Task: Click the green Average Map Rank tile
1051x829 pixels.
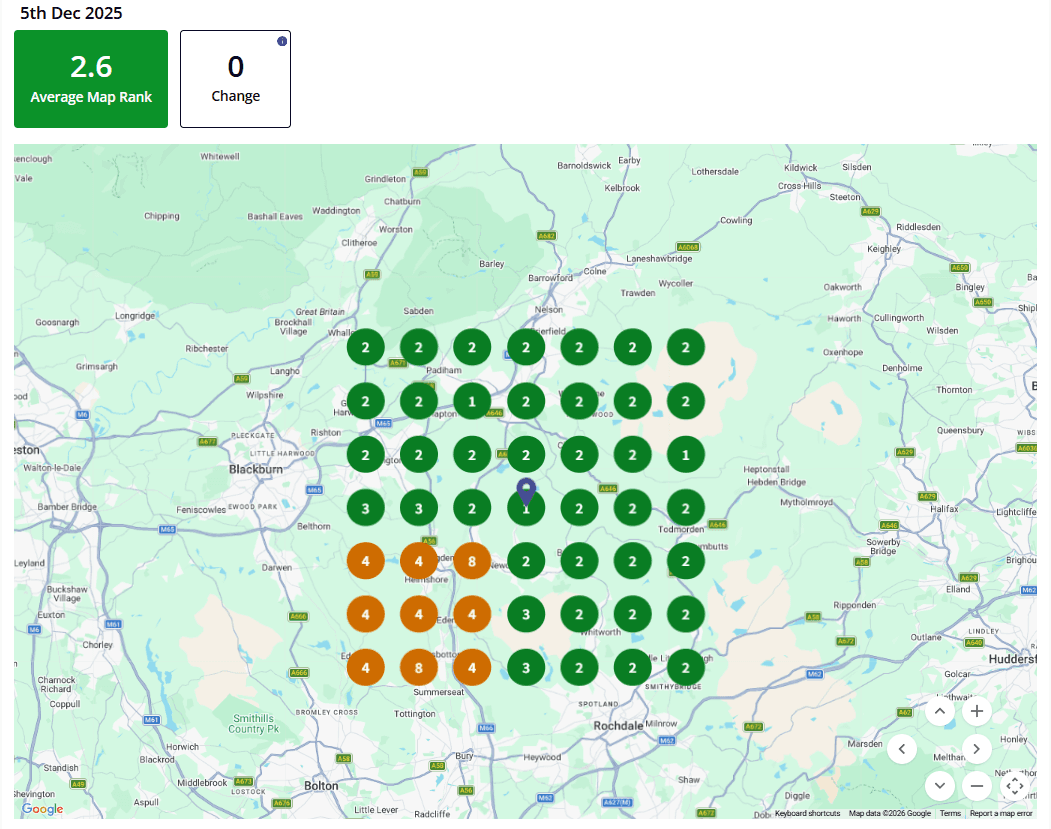Action: tap(91, 79)
